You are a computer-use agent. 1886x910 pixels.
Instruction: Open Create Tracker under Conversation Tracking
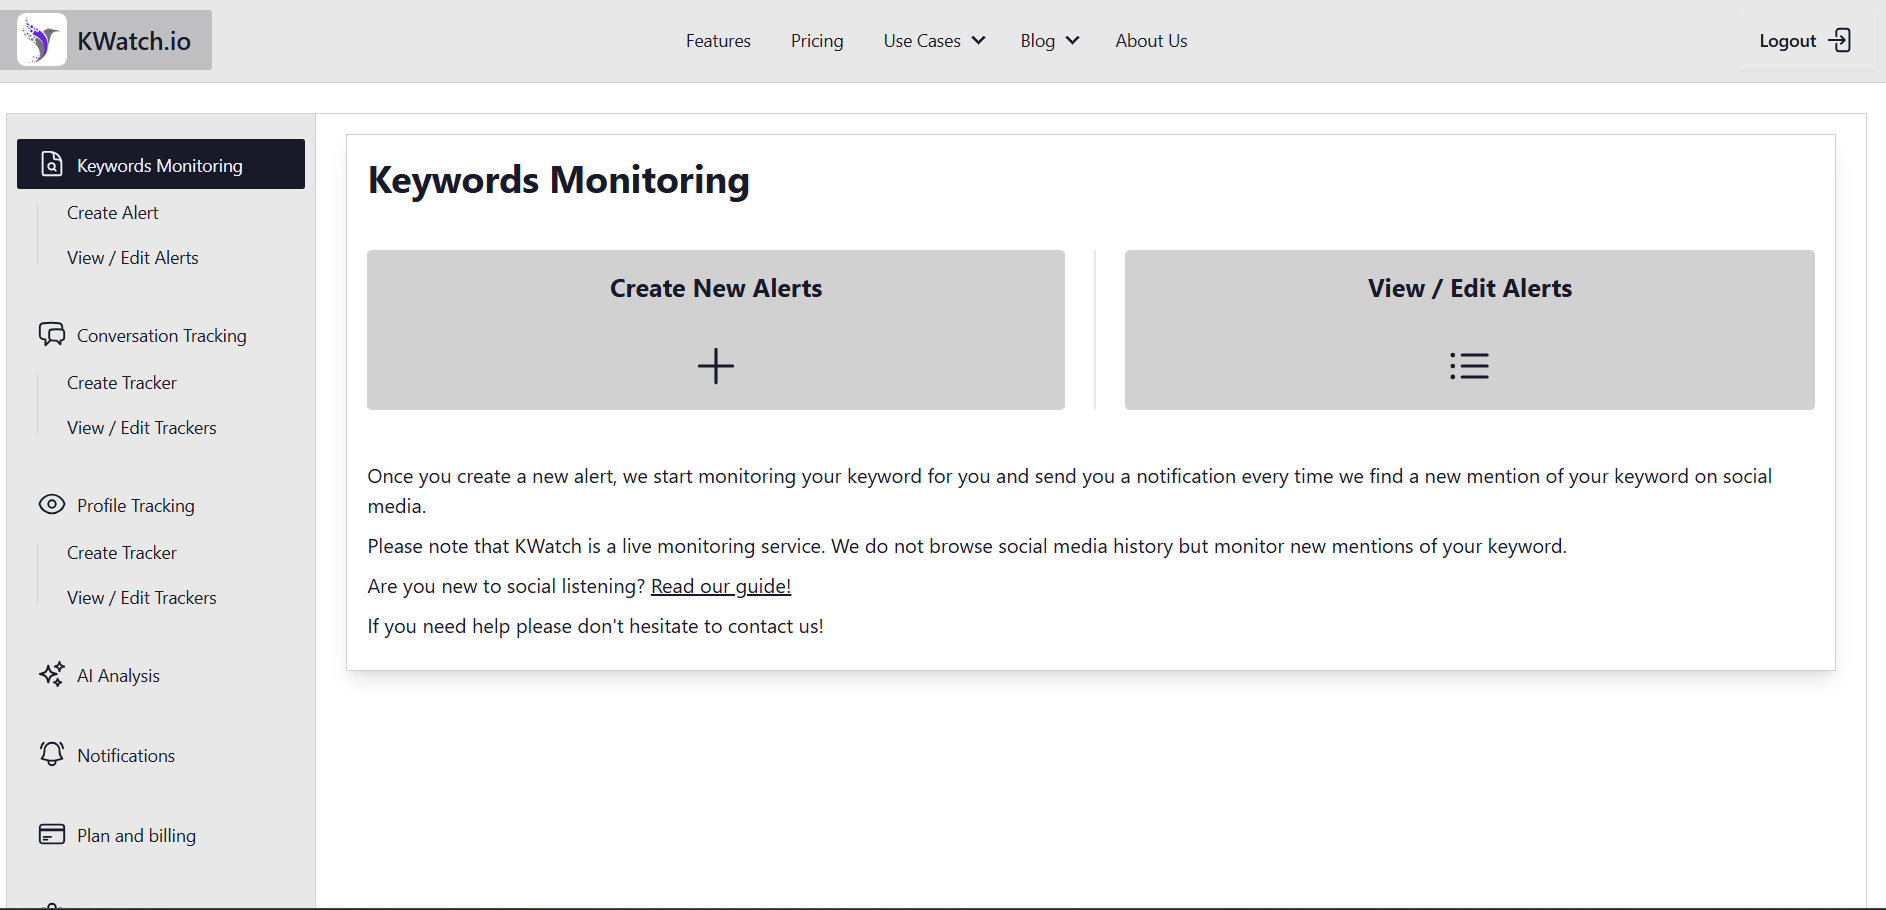pos(122,382)
